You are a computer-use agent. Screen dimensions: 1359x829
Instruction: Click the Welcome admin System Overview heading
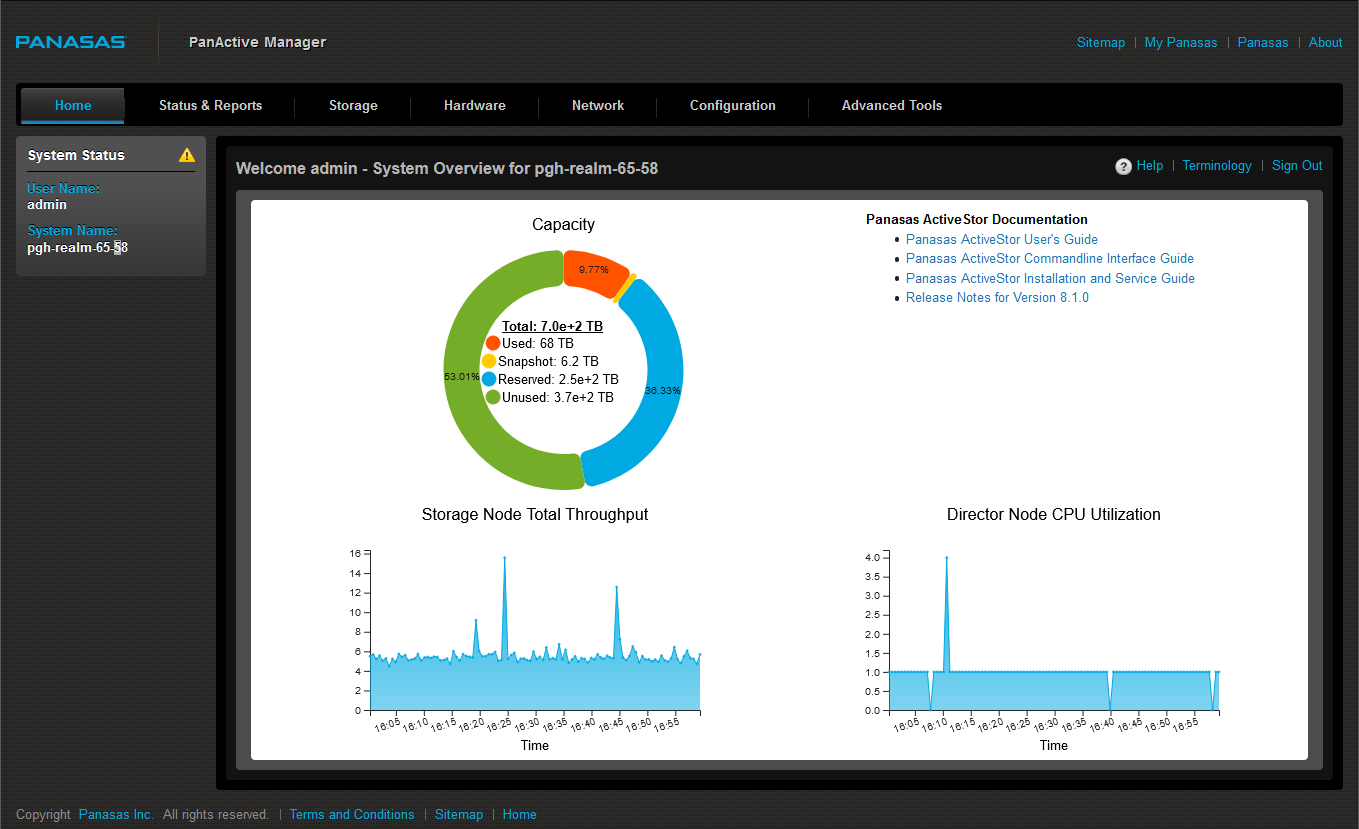tap(447, 168)
